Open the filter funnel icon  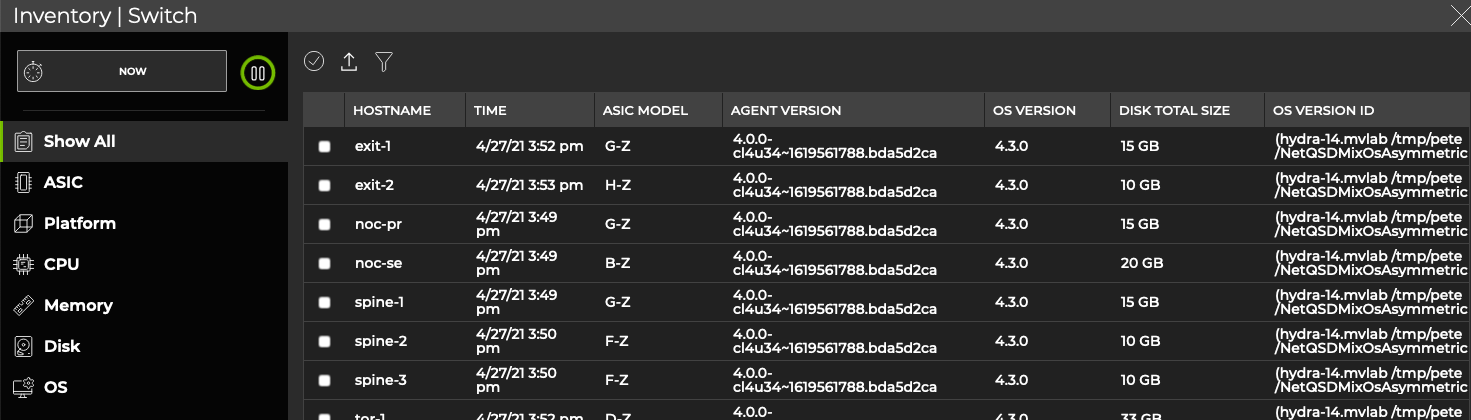[x=384, y=62]
